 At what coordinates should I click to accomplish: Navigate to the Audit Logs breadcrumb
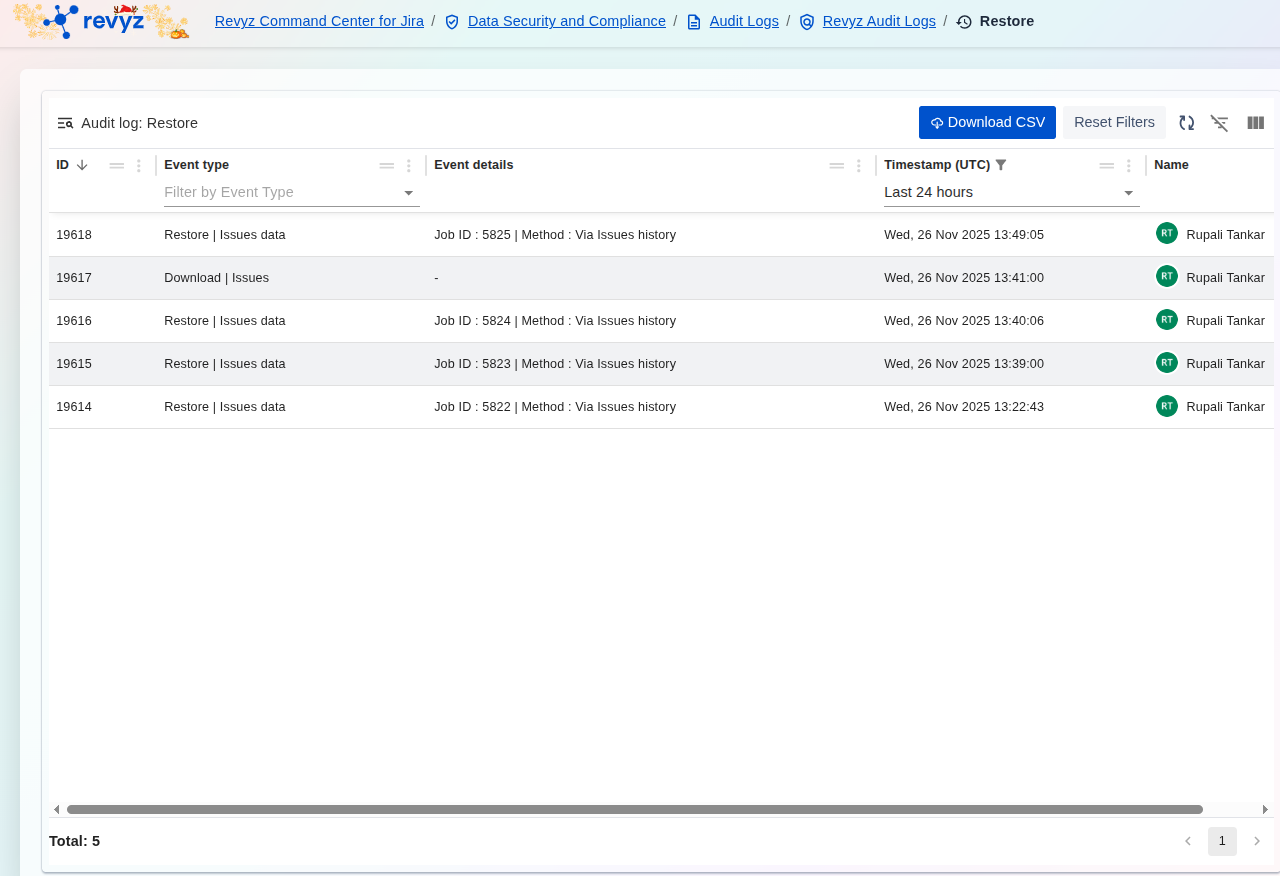pos(744,21)
